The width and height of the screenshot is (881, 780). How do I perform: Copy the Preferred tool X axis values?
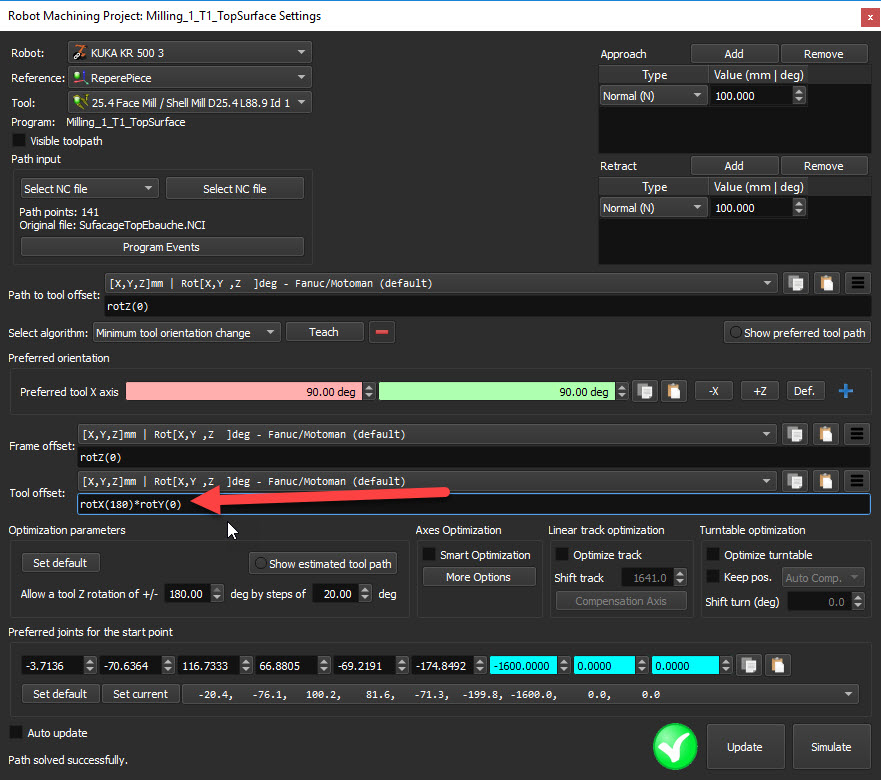[x=645, y=391]
